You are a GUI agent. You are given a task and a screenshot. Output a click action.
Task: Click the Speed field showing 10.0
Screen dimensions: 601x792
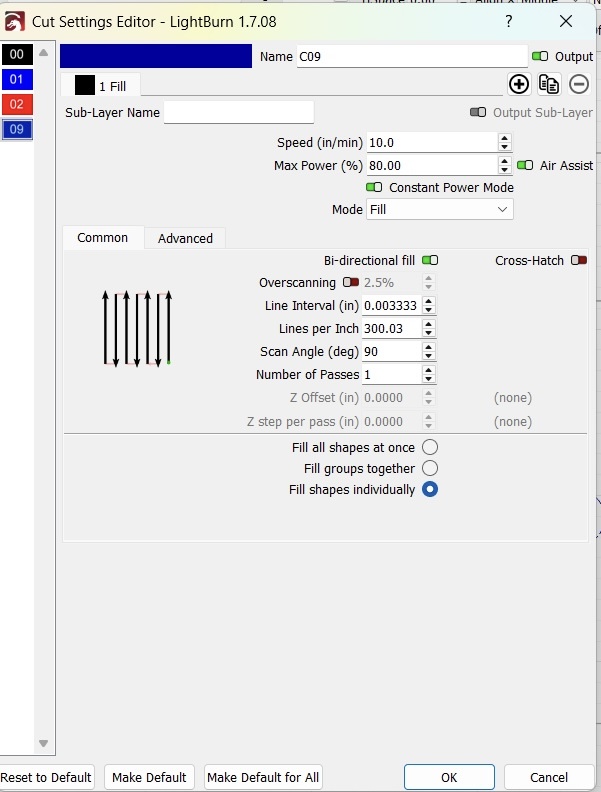coord(432,142)
